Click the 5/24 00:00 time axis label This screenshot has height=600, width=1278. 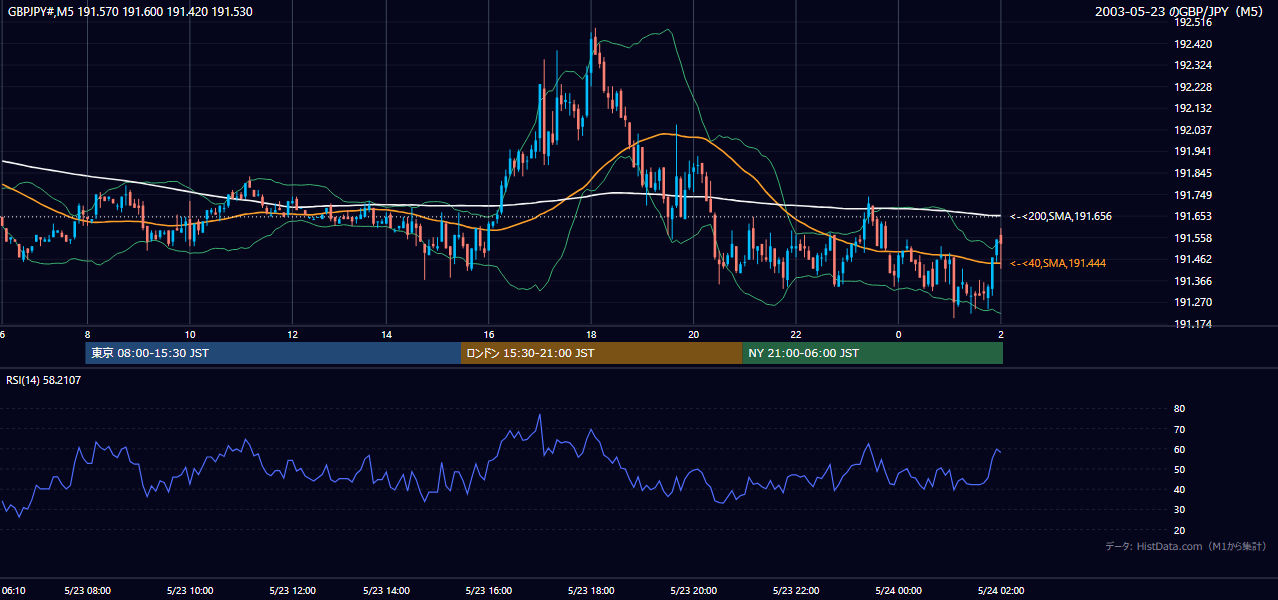coord(898,591)
